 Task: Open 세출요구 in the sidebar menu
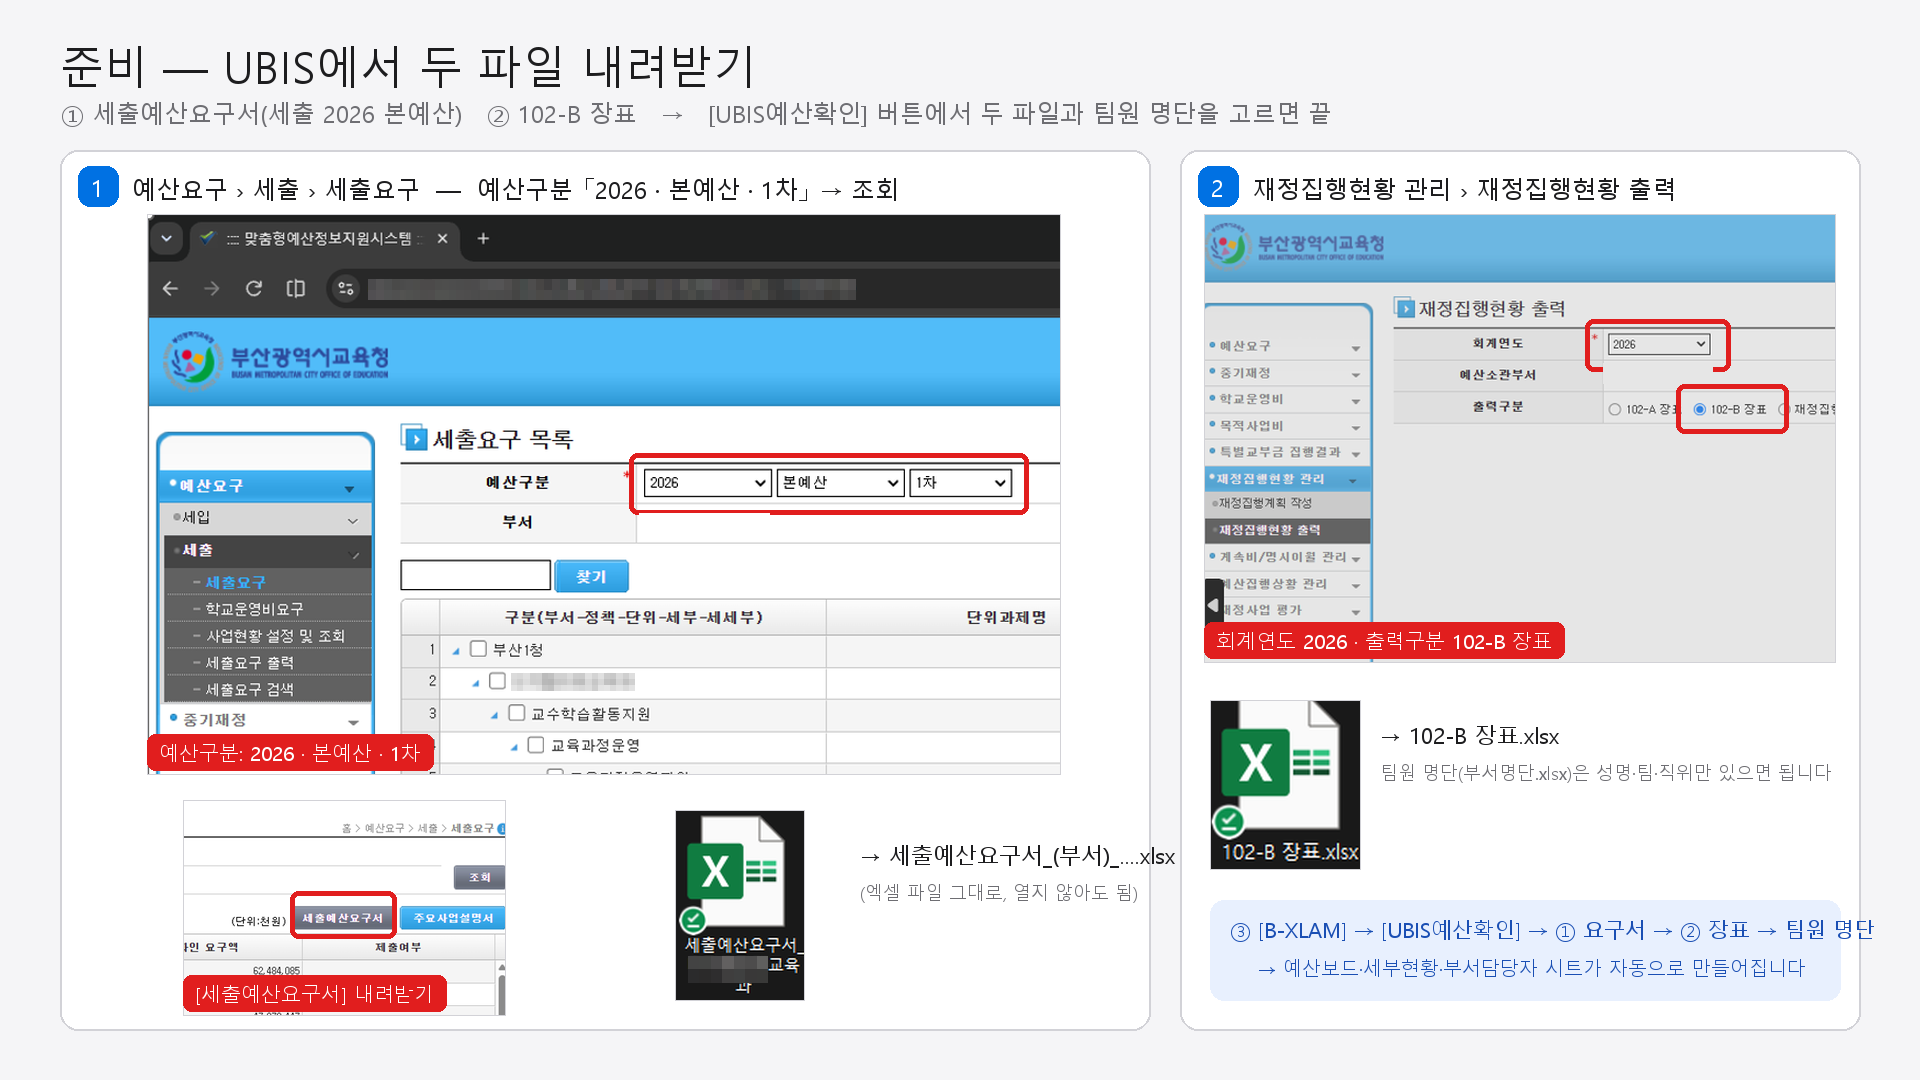point(235,582)
